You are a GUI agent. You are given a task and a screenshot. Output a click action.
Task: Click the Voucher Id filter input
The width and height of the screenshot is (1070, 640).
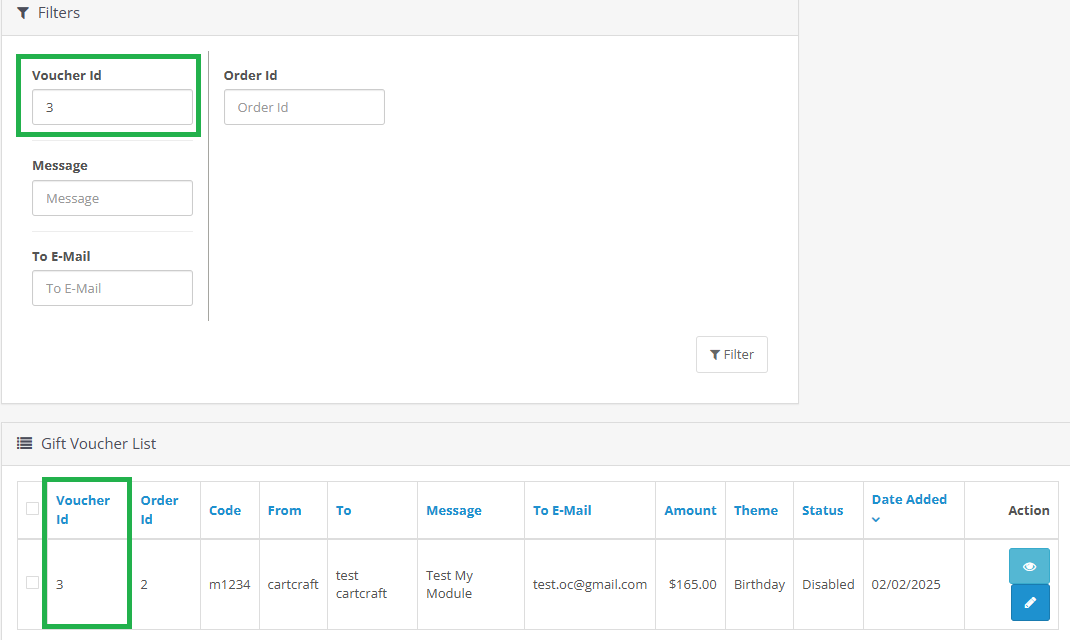click(x=112, y=108)
